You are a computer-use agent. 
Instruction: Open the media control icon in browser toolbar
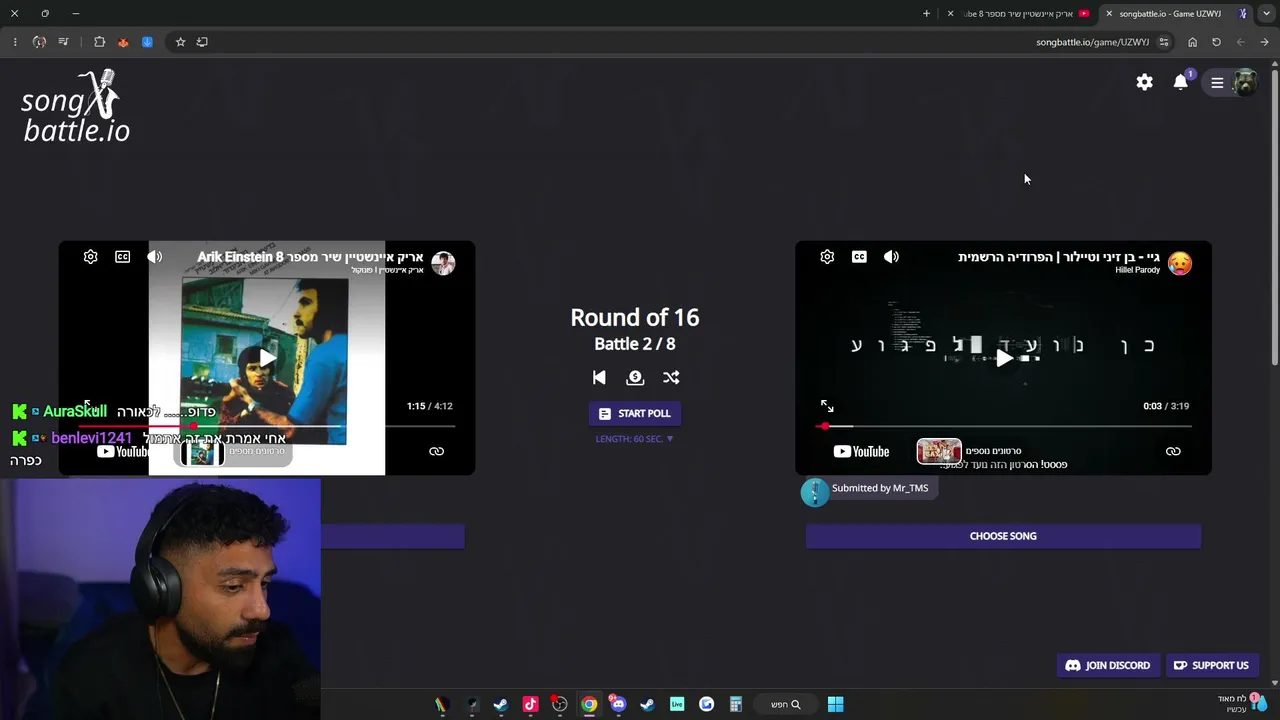(63, 42)
